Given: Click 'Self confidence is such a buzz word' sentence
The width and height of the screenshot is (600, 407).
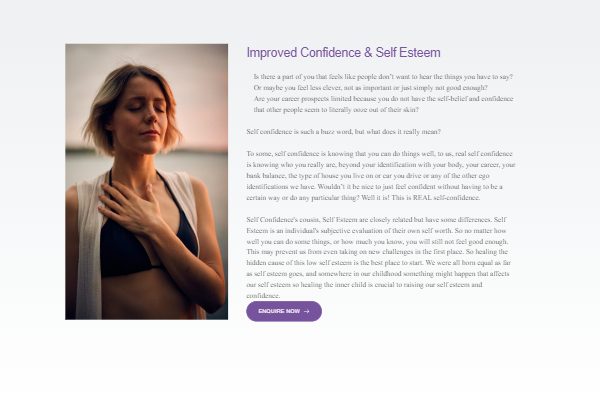Looking at the screenshot, I should 343,132.
